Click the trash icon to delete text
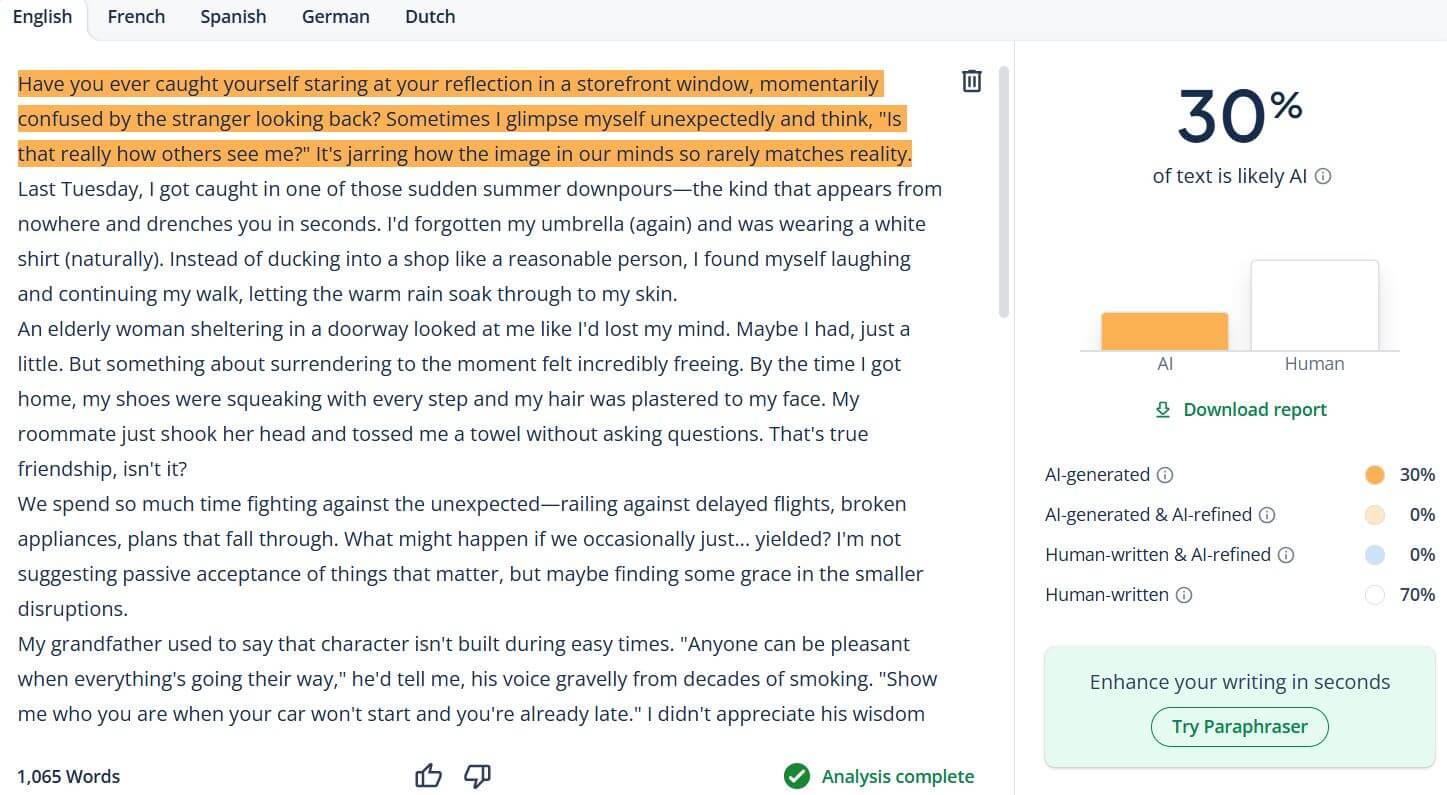The height and width of the screenshot is (795, 1447). [971, 82]
